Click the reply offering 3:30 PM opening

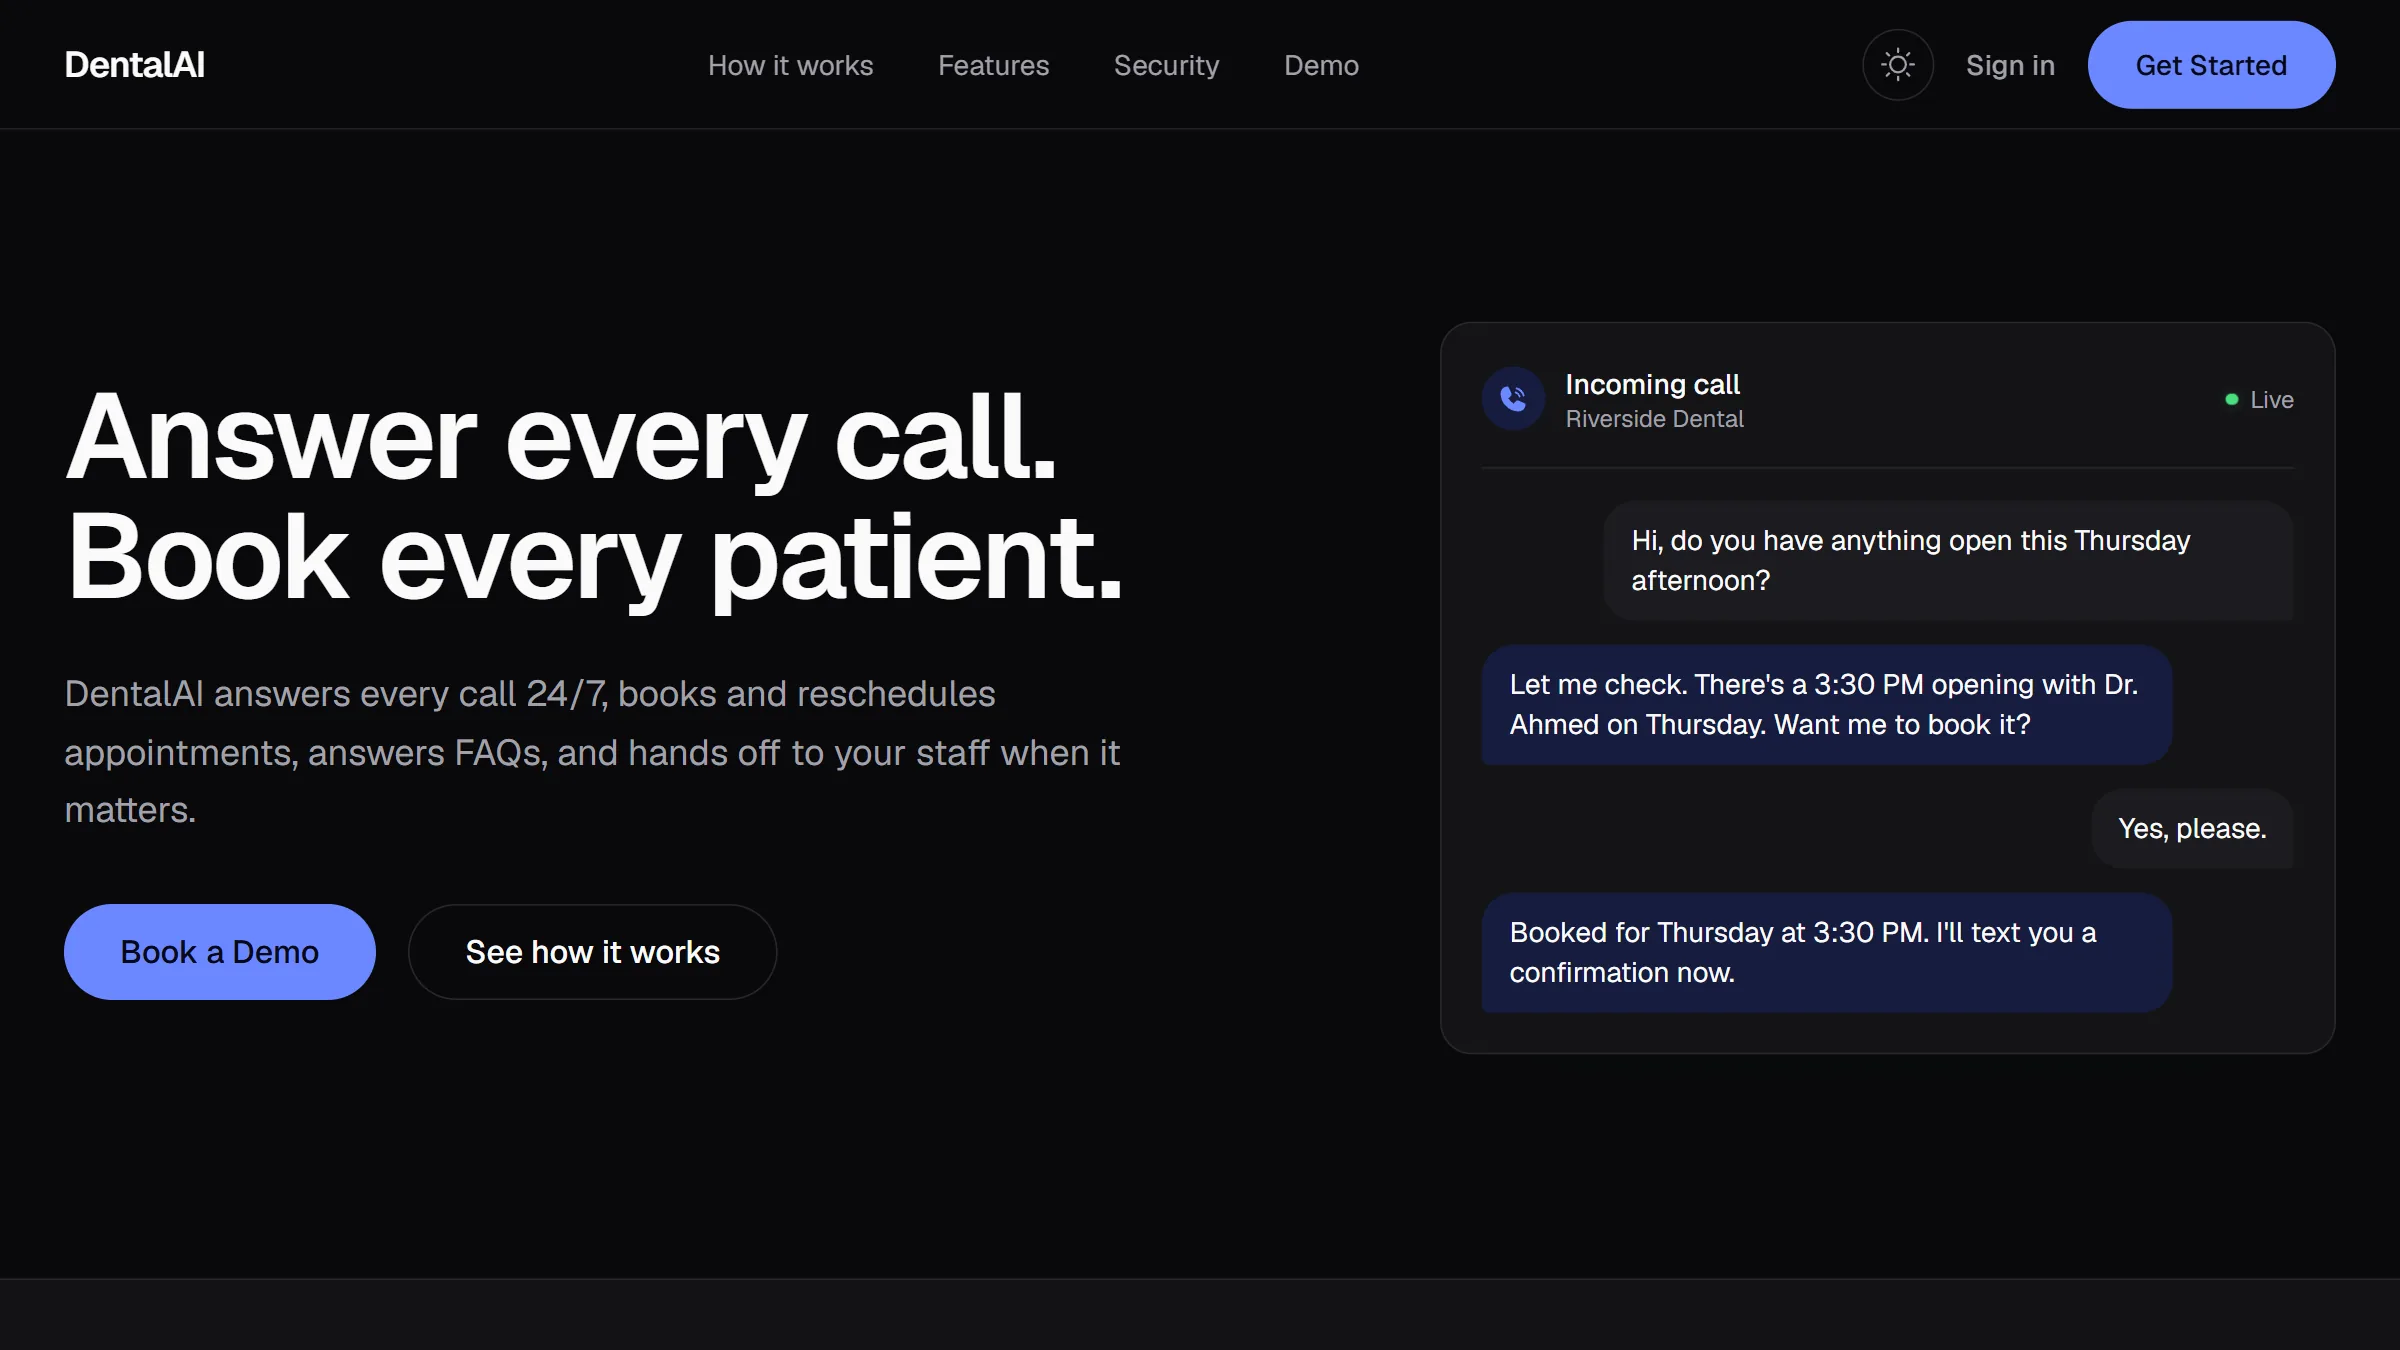coord(1826,705)
